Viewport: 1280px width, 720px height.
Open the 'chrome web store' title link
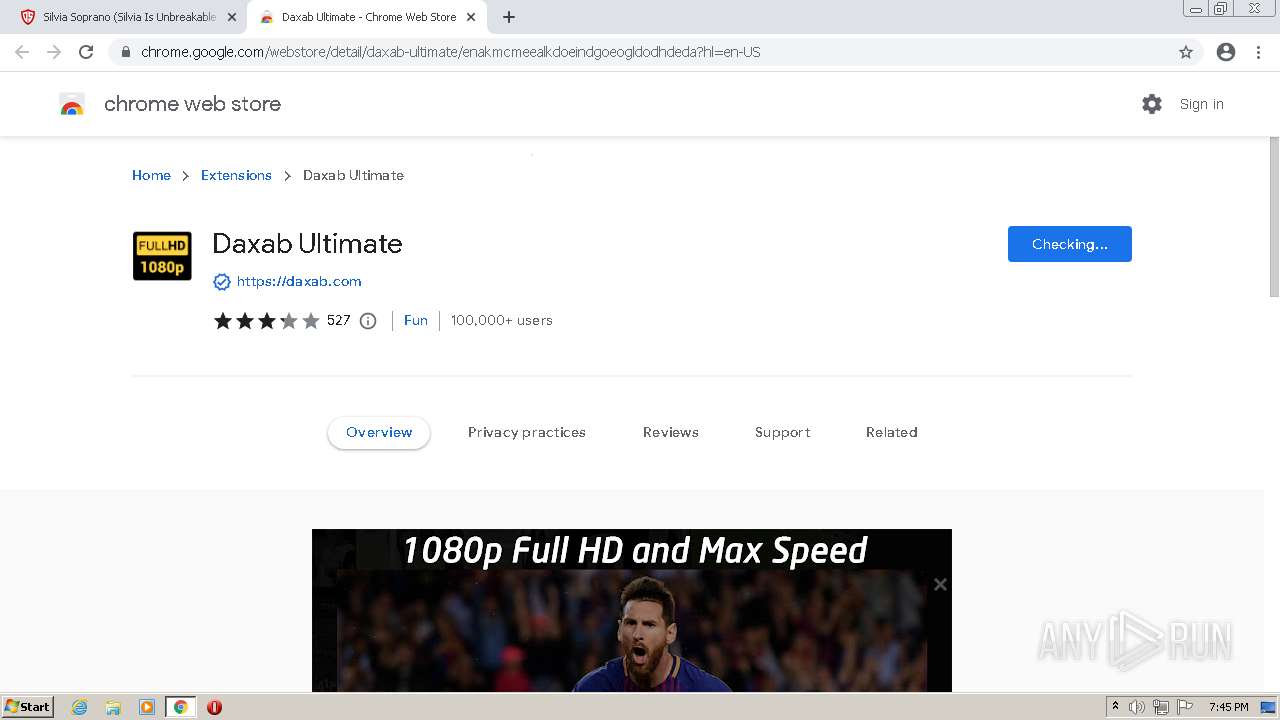pos(192,104)
